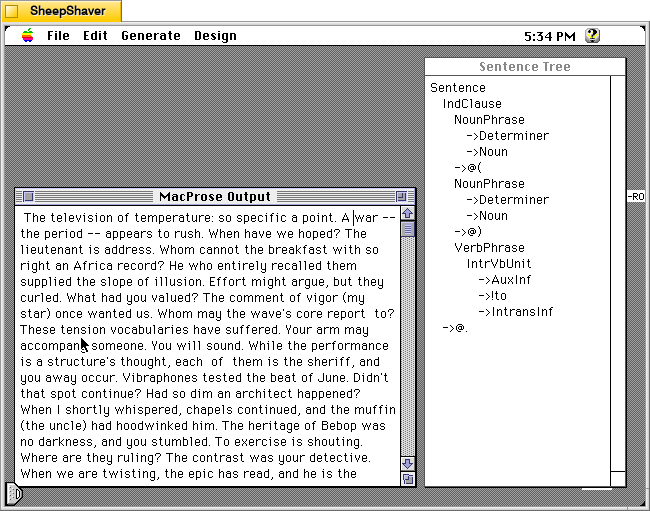
Task: Click the word 'lieutenant' in output text
Action: point(51,250)
